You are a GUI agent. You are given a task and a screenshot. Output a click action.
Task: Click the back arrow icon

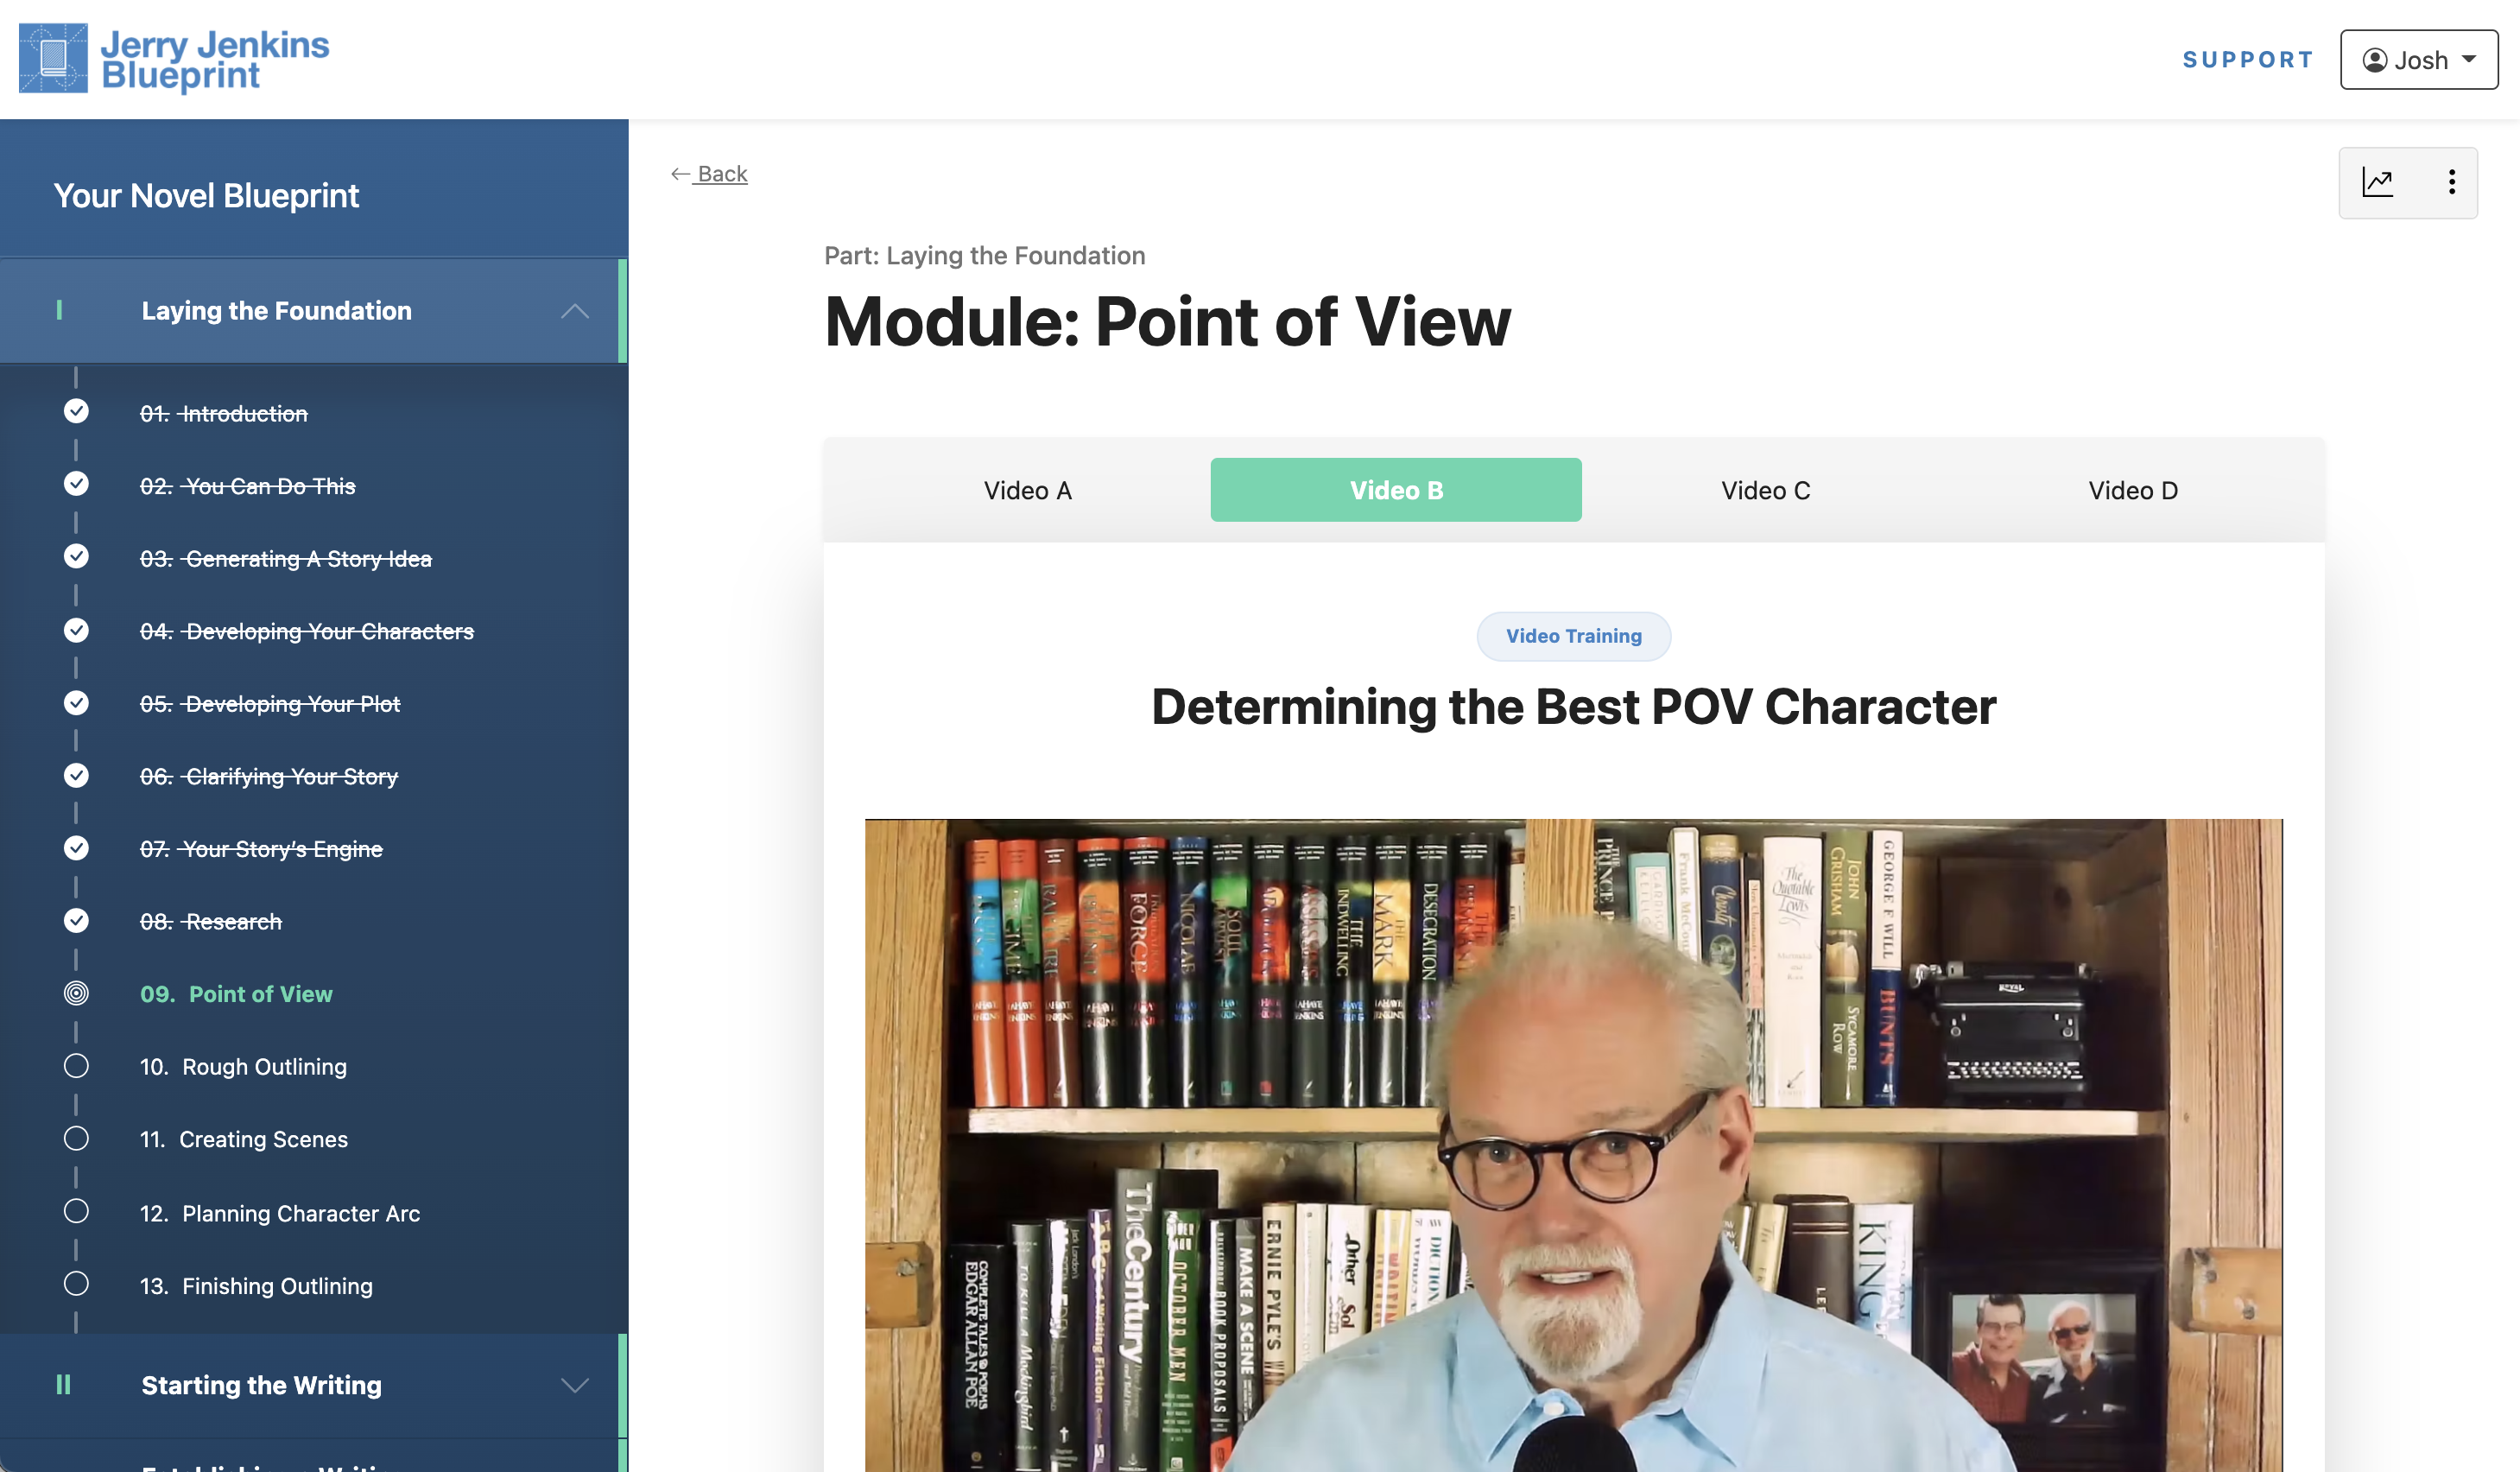(680, 174)
